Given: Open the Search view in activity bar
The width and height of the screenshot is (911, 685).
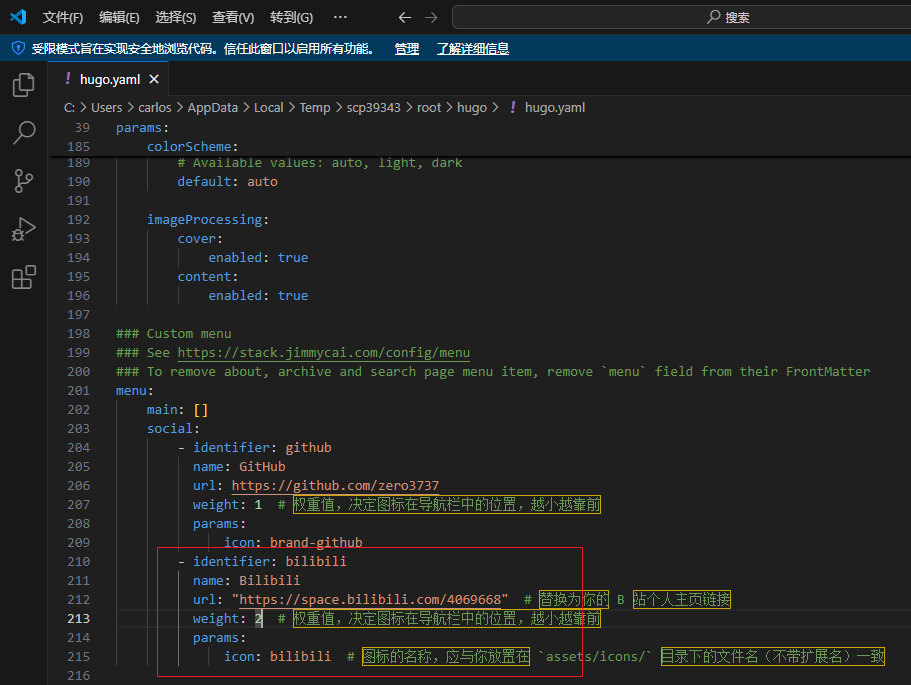Looking at the screenshot, I should pos(23,132).
